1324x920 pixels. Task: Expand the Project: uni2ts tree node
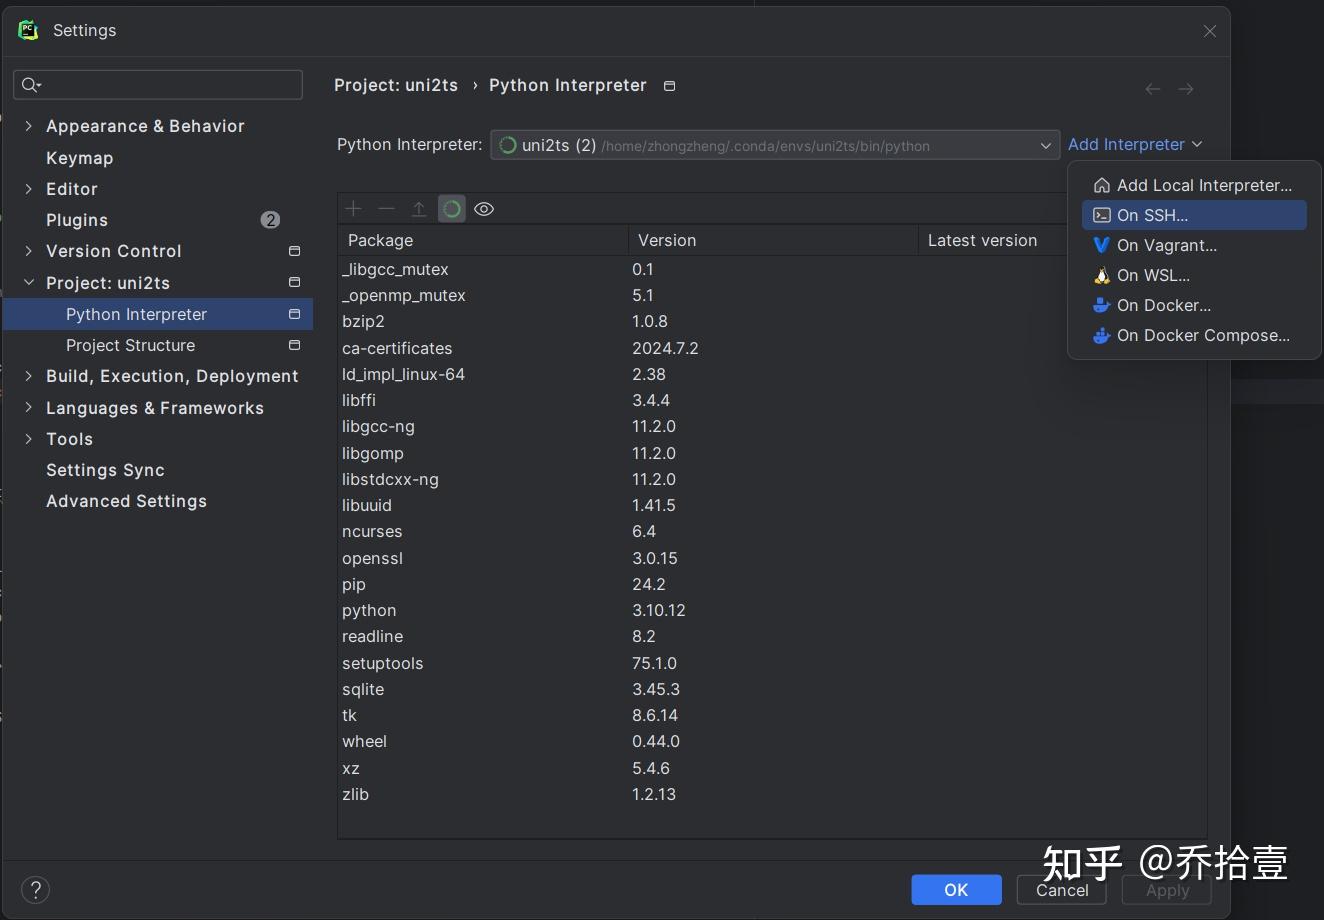[28, 283]
